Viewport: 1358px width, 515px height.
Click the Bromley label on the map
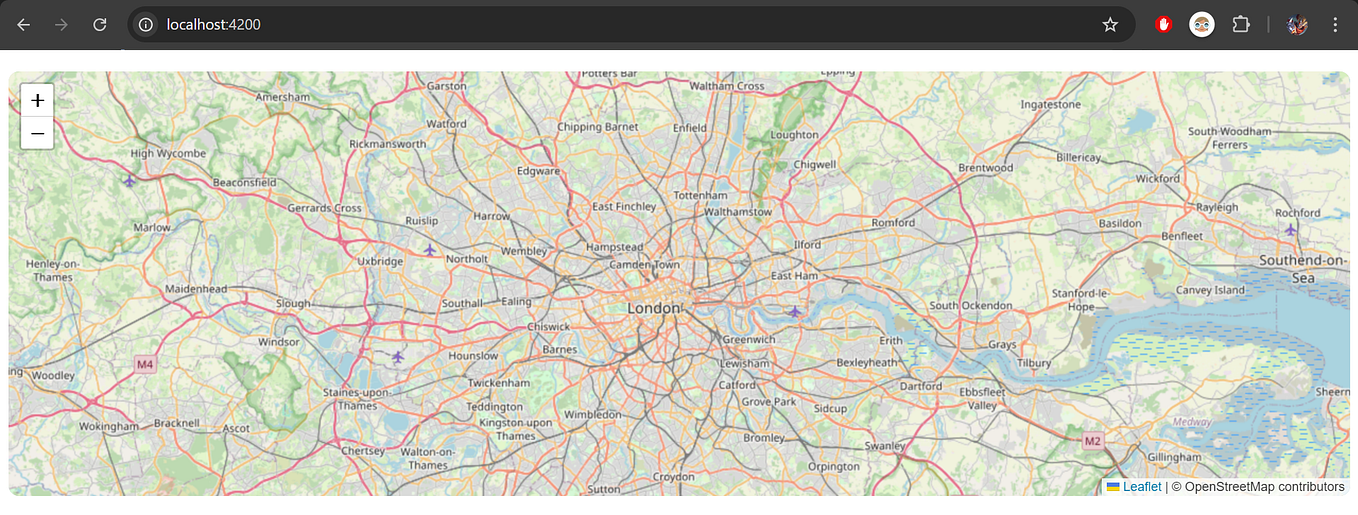click(765, 438)
